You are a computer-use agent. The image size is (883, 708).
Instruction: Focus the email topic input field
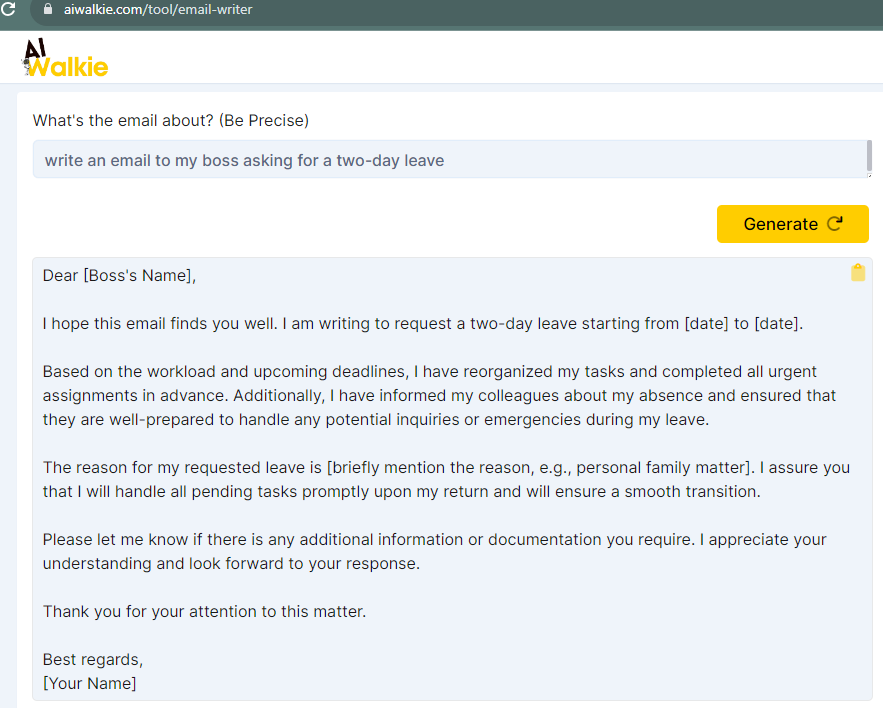[x=449, y=159]
